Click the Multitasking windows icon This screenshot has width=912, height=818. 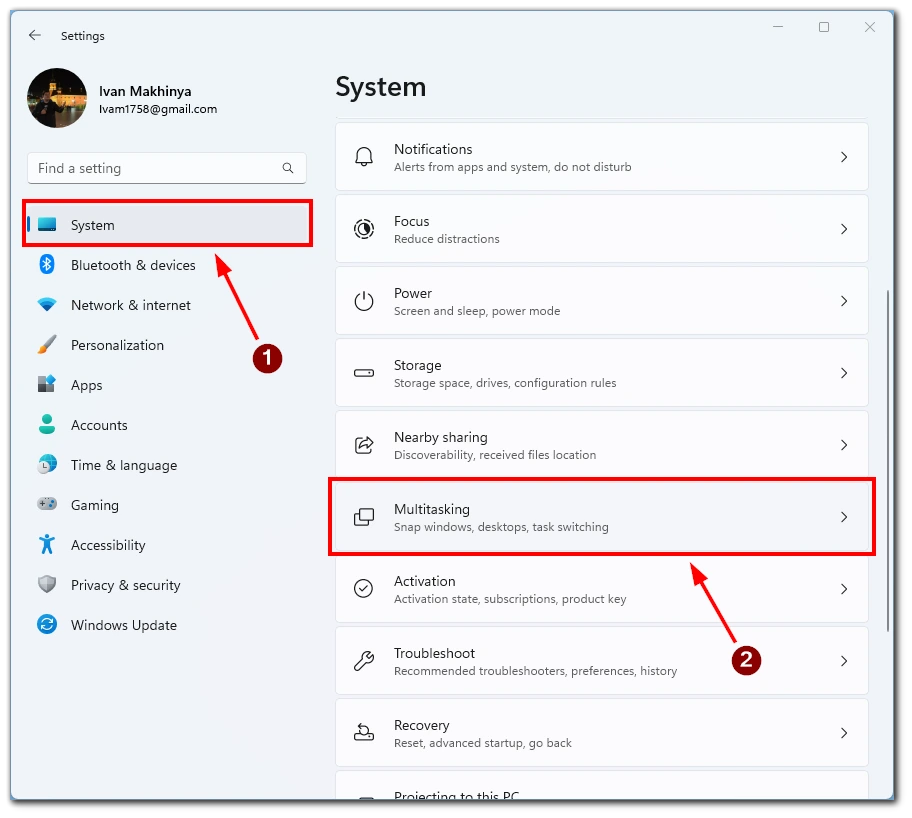(364, 517)
